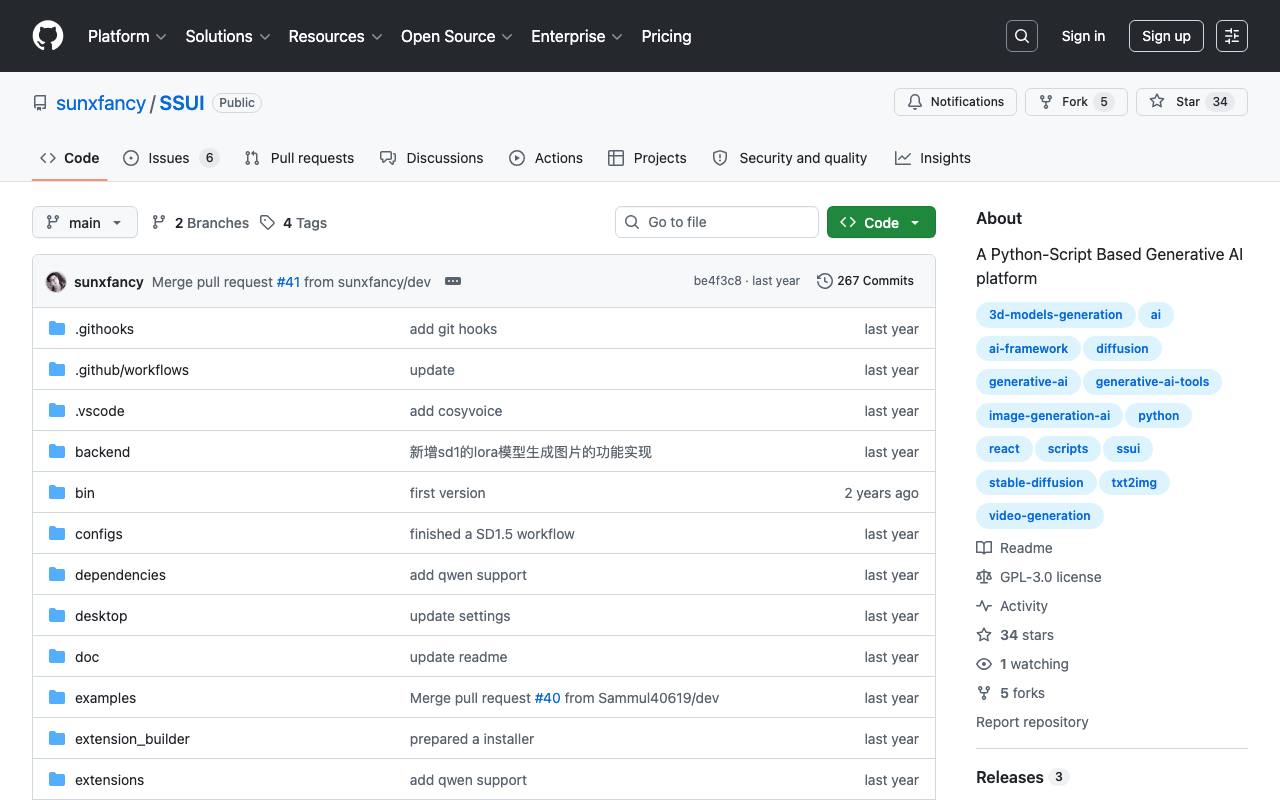Screen dimensions: 1280x800
Task: Click the backend folder icon
Action: click(57, 451)
